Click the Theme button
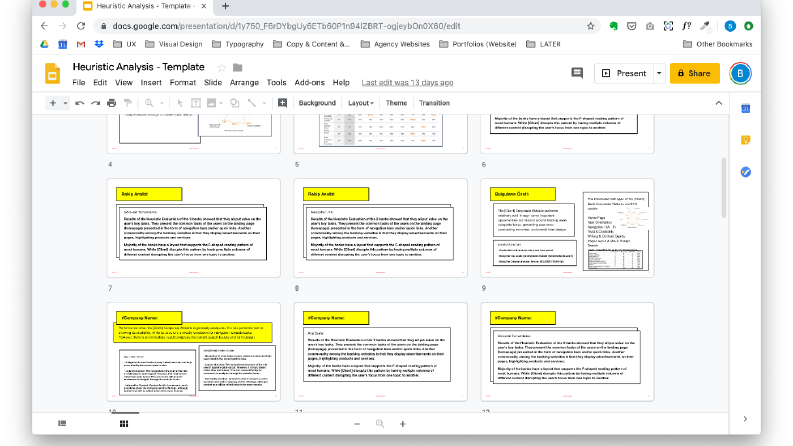793x446 pixels. (x=396, y=103)
